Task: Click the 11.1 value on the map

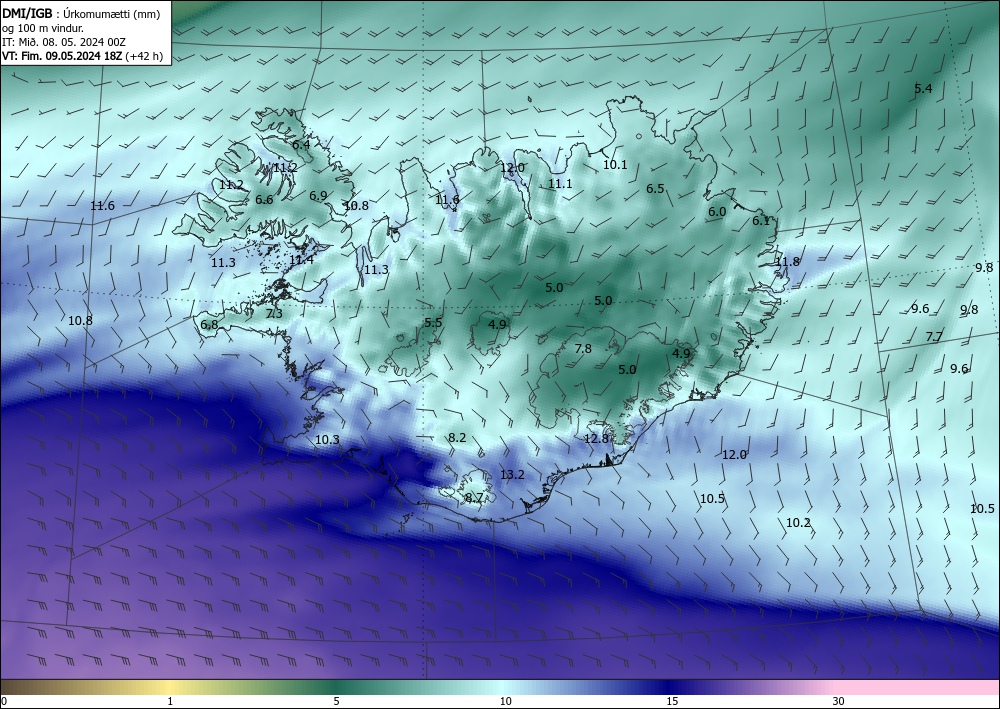Action: click(560, 184)
